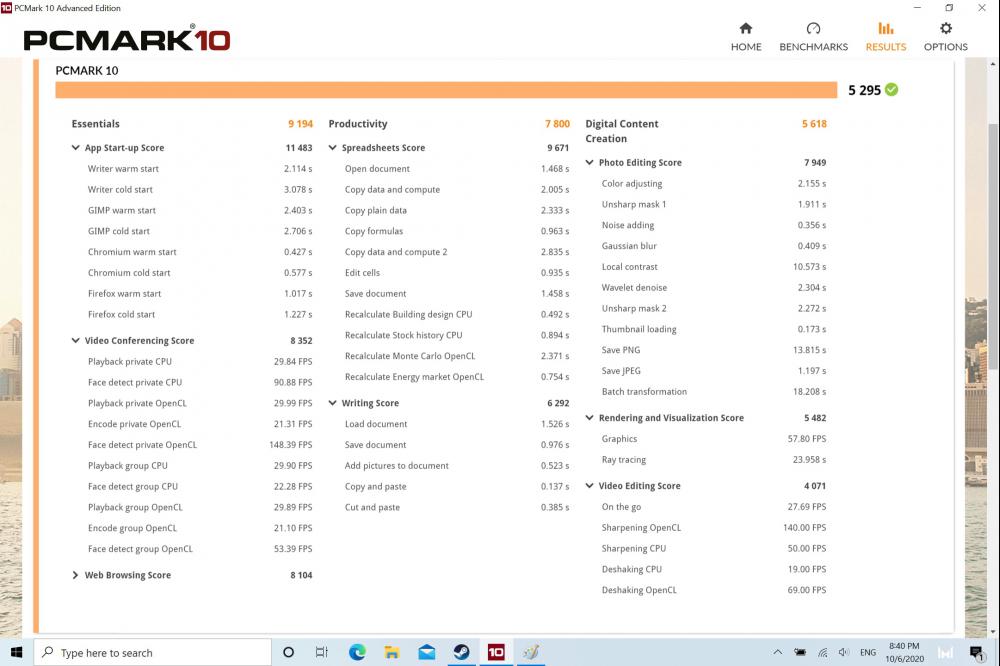Click the 'PCMARK 10' section title
The image size is (1000, 666).
pos(87,71)
